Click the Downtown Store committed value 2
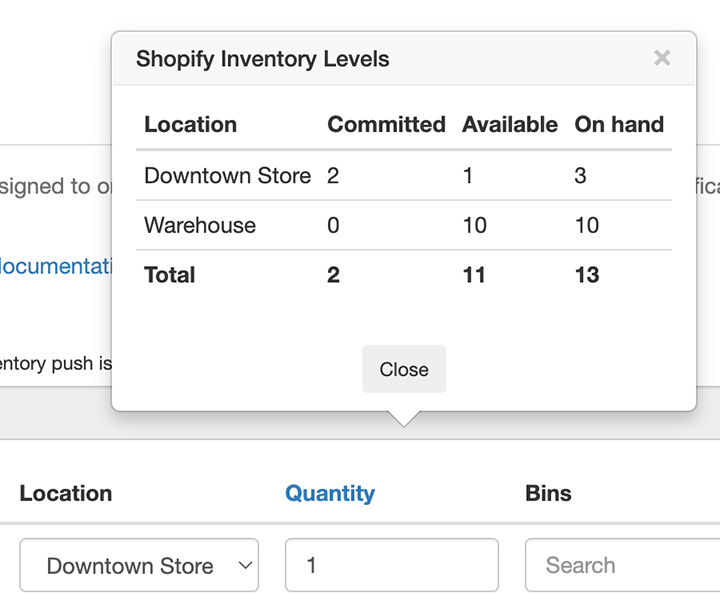Image resolution: width=720 pixels, height=605 pixels. coord(333,176)
